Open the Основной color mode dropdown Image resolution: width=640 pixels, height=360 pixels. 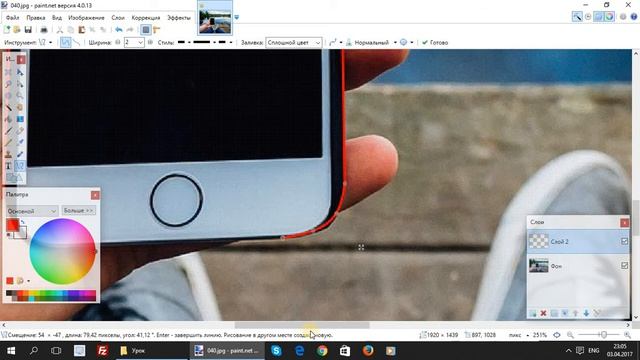tap(32, 211)
